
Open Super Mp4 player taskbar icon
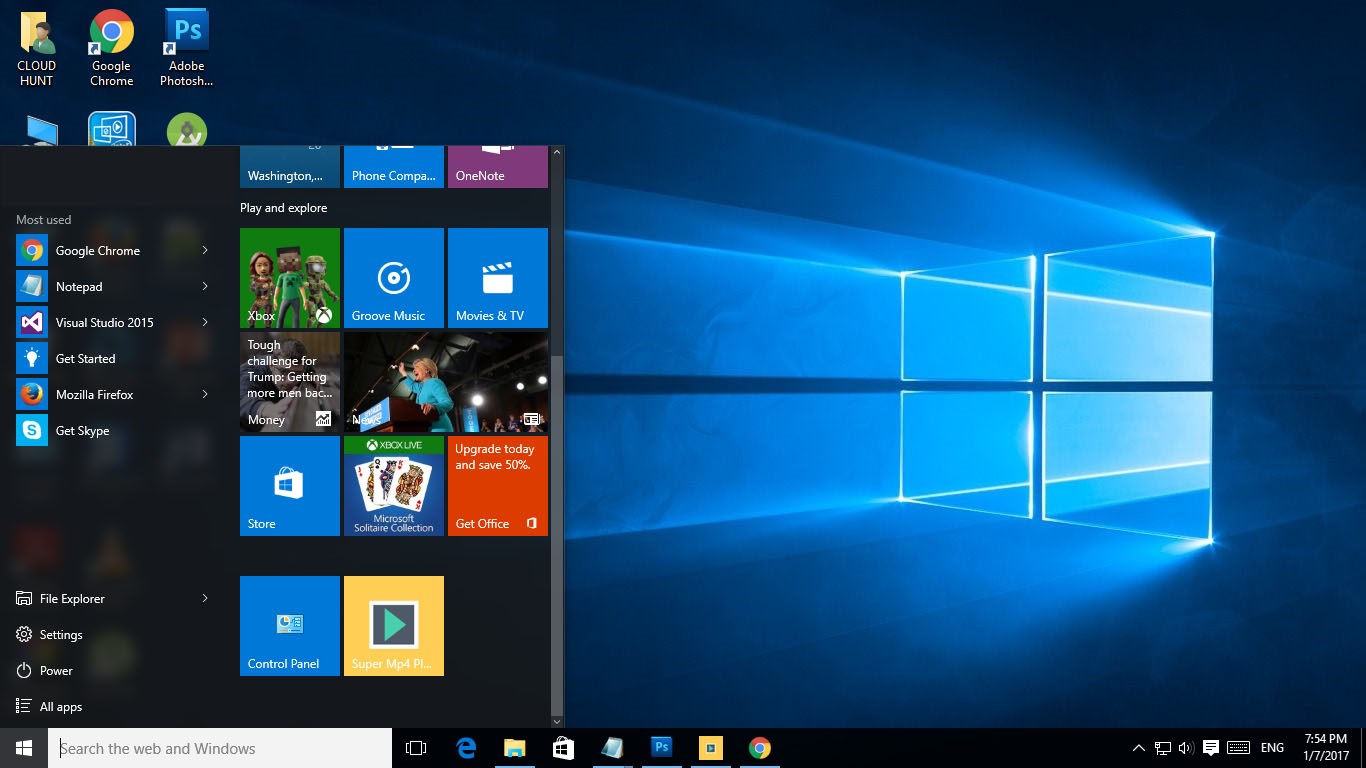(710, 748)
